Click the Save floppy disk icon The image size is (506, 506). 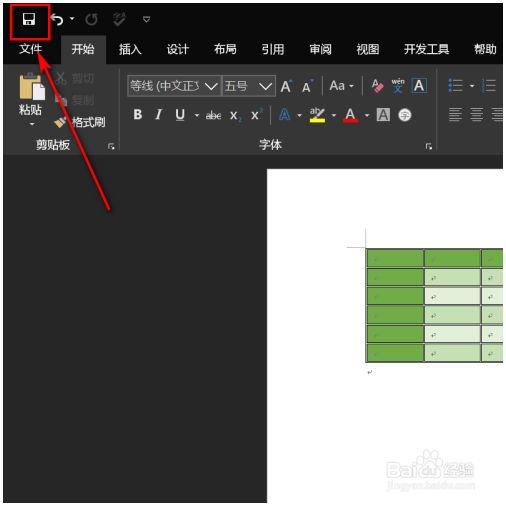(x=29, y=19)
